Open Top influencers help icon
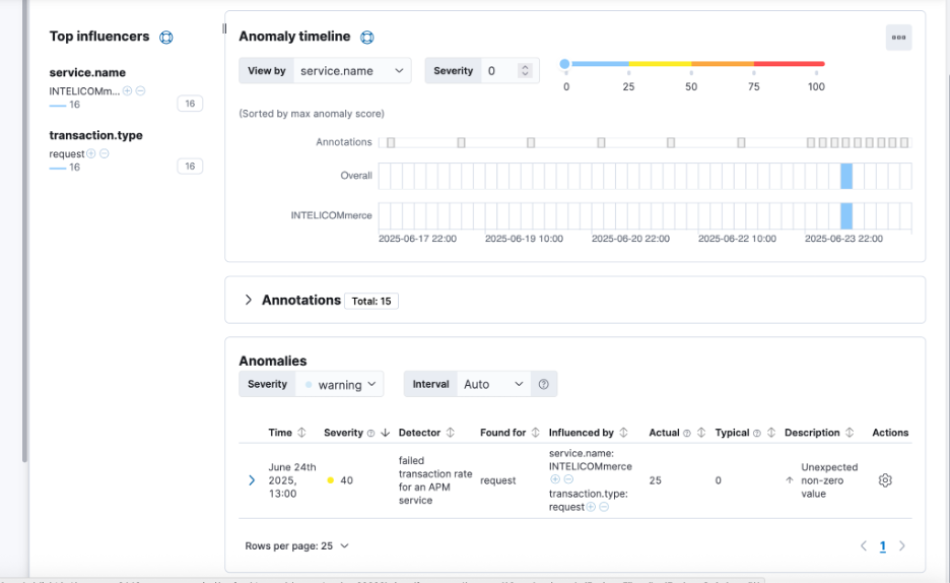 coord(166,38)
